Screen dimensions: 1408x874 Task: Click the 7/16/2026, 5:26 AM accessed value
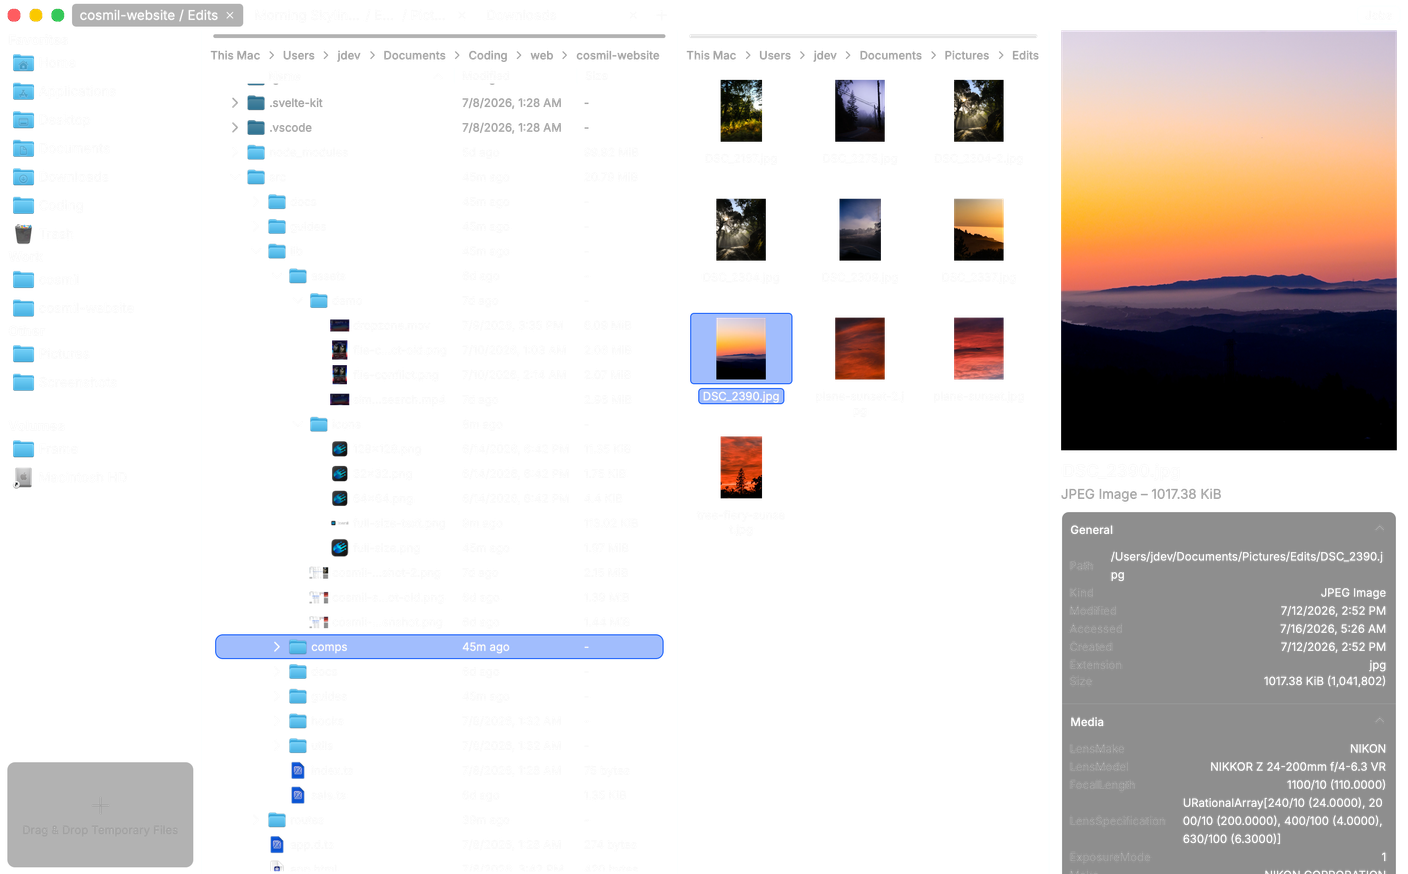[x=1333, y=629]
